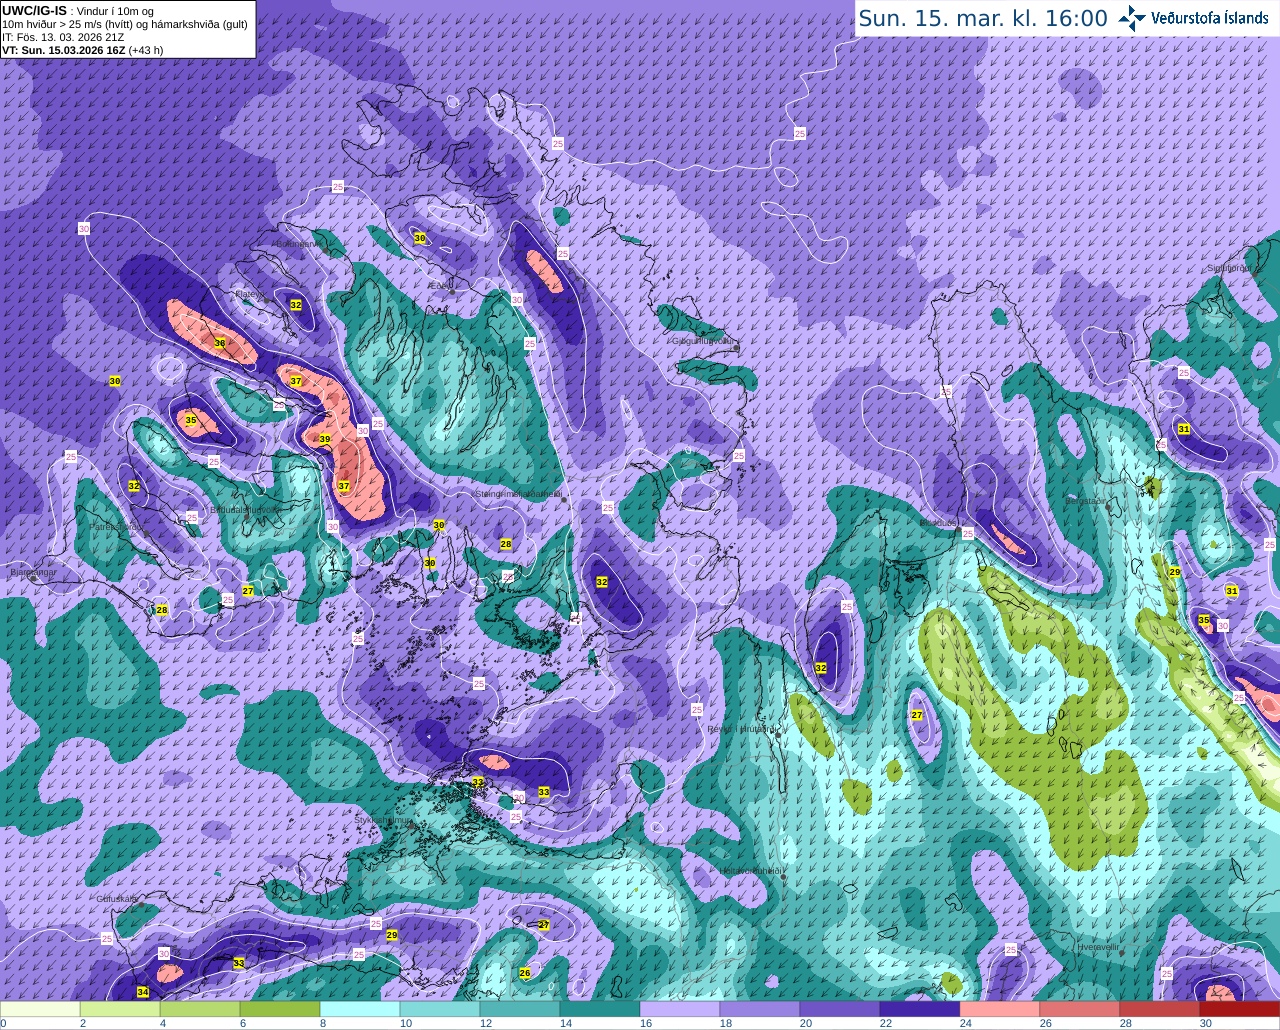Pick the purple 20–22 legend swatch
Viewport: 1280px width, 1030px height.
[840, 1009]
